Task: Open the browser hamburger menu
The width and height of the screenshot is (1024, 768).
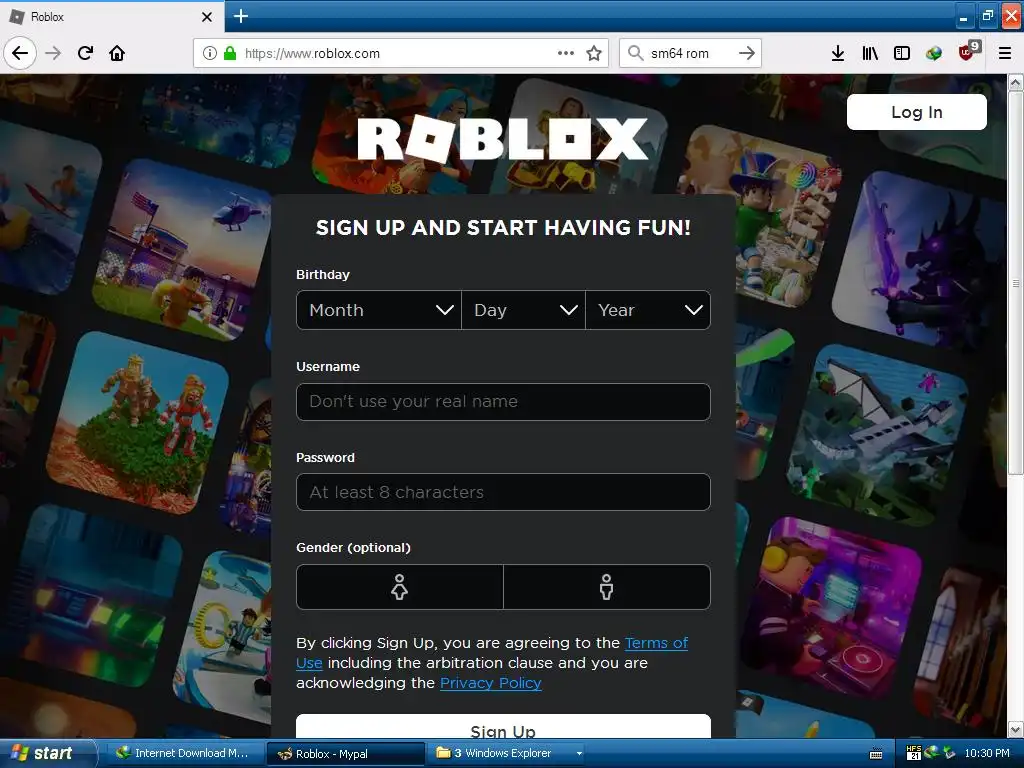Action: tap(1005, 54)
